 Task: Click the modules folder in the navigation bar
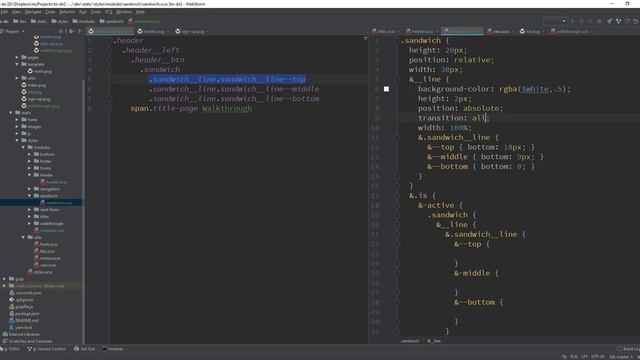pos(84,21)
